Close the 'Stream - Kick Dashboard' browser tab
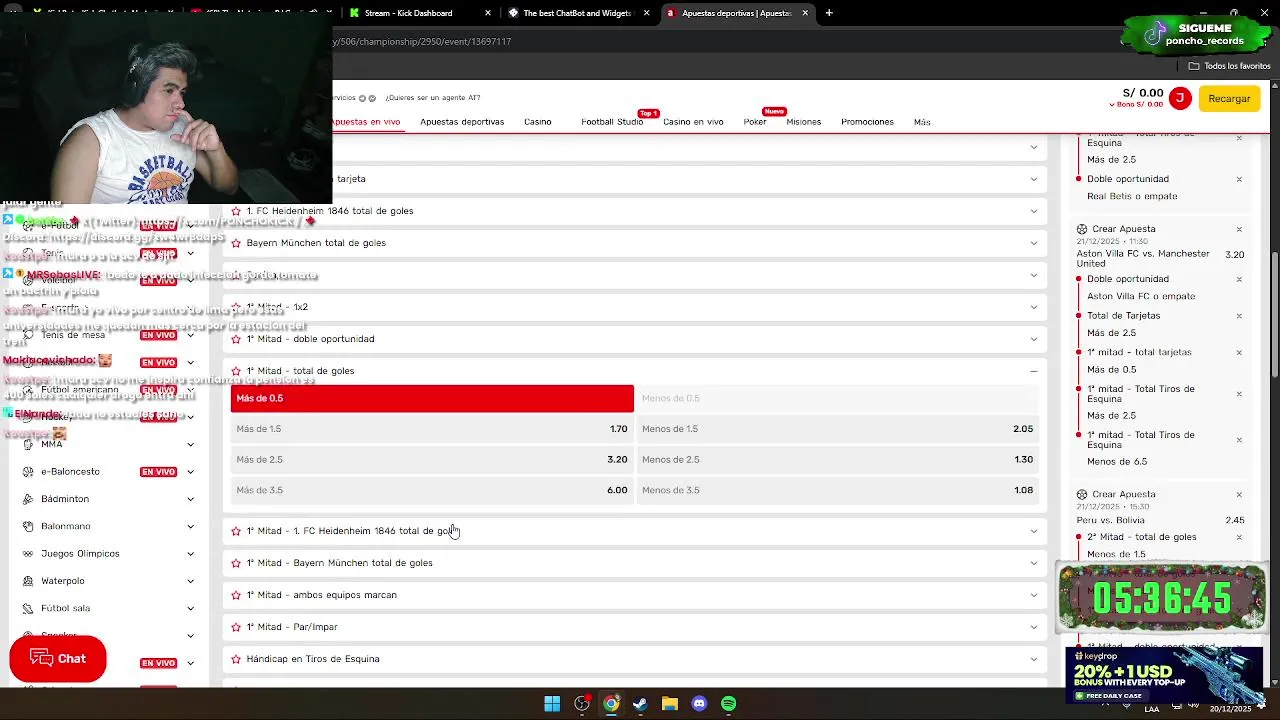This screenshot has width=1280, height=720. pyautogui.click(x=488, y=13)
